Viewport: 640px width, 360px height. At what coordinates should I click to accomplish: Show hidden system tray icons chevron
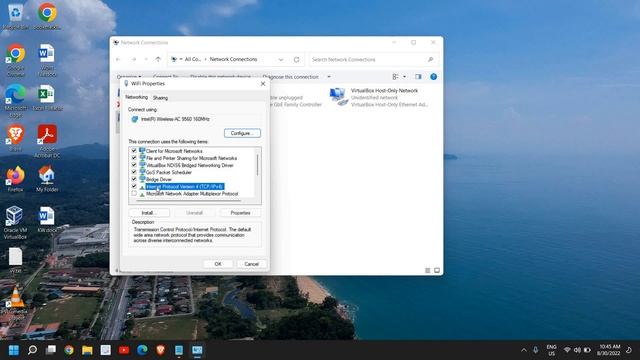point(524,350)
